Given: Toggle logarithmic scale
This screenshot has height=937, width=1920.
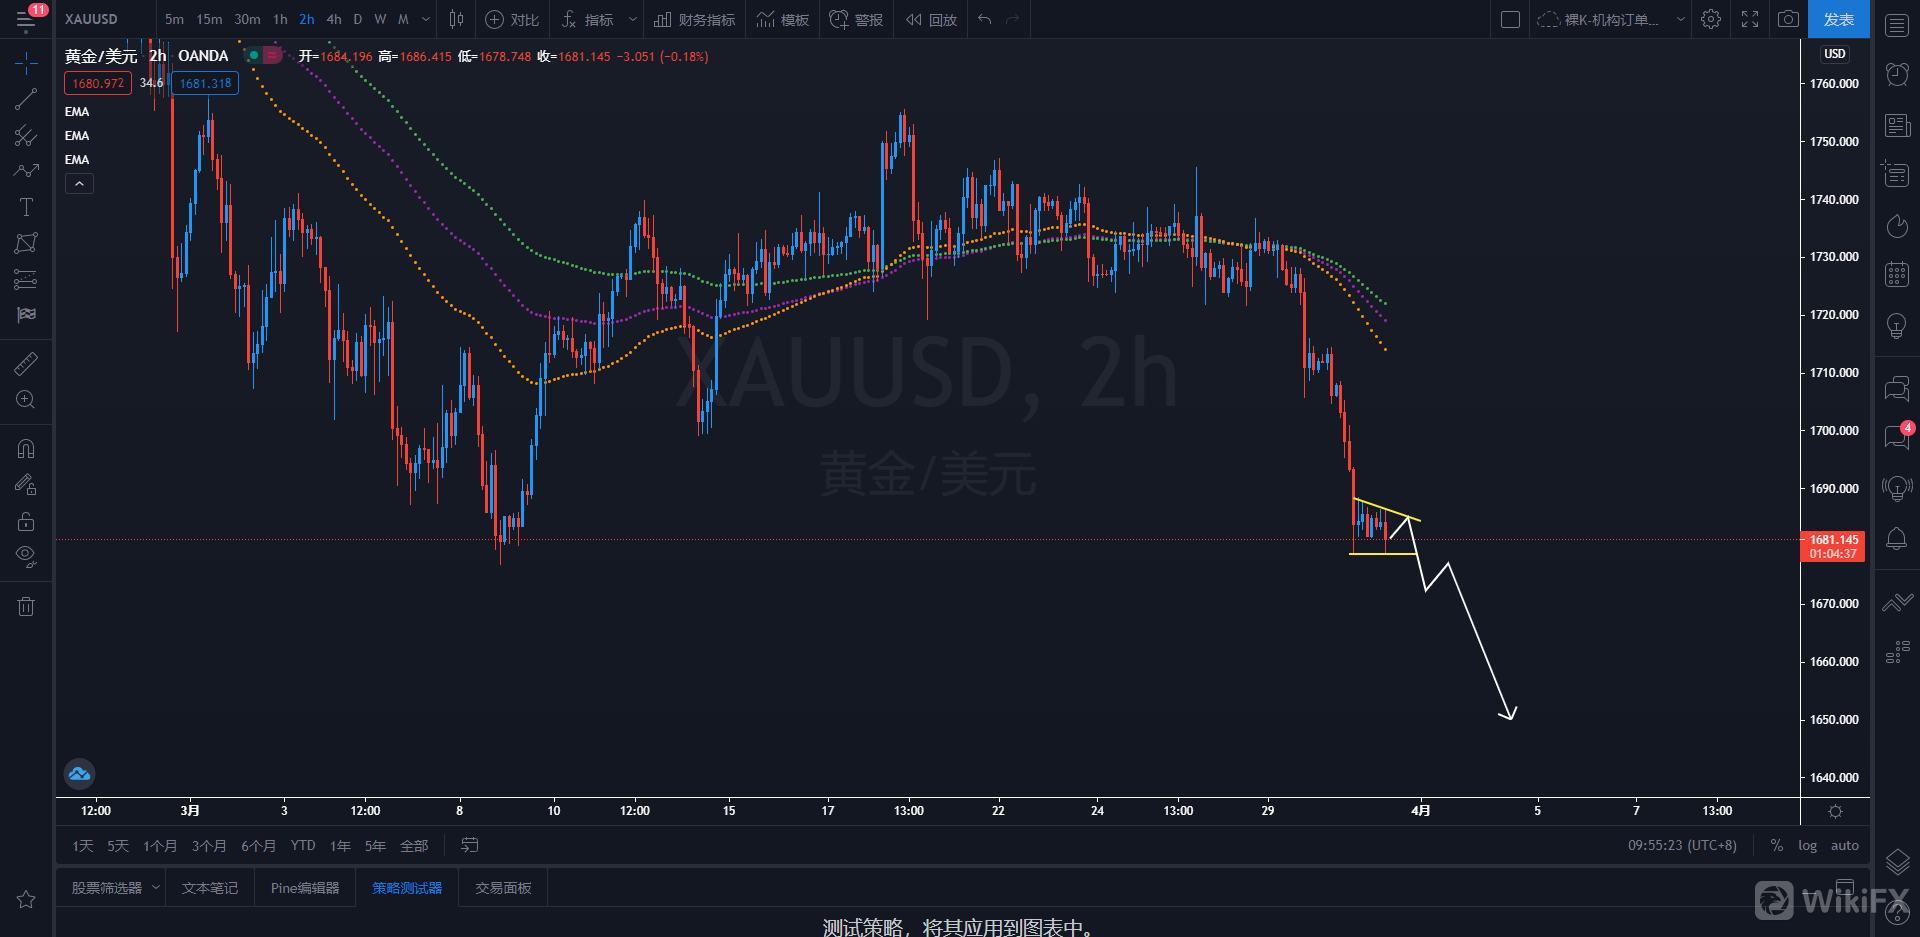Looking at the screenshot, I should [1808, 846].
